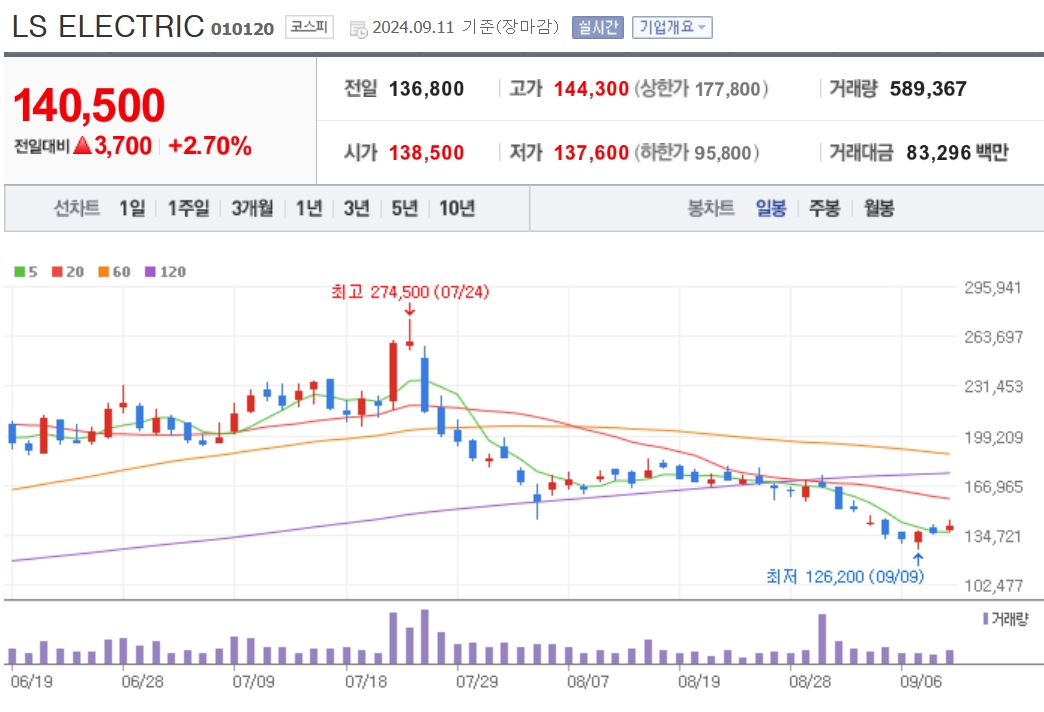Click the 하한가 95,800 text

tap(696, 153)
